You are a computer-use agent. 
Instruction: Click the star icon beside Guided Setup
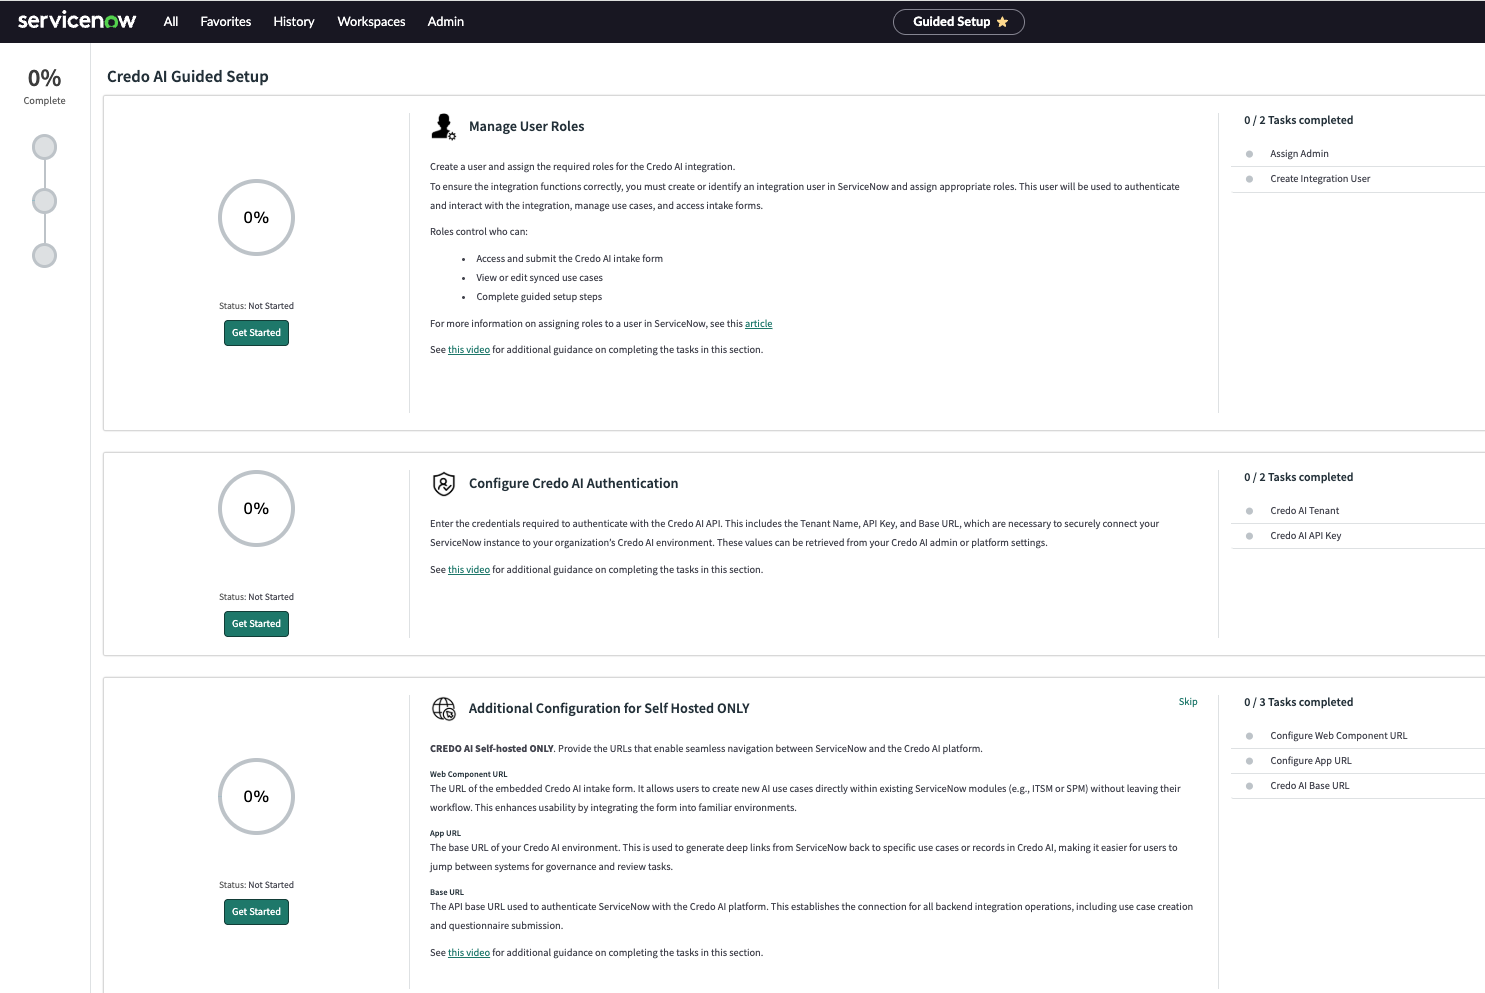[1002, 22]
